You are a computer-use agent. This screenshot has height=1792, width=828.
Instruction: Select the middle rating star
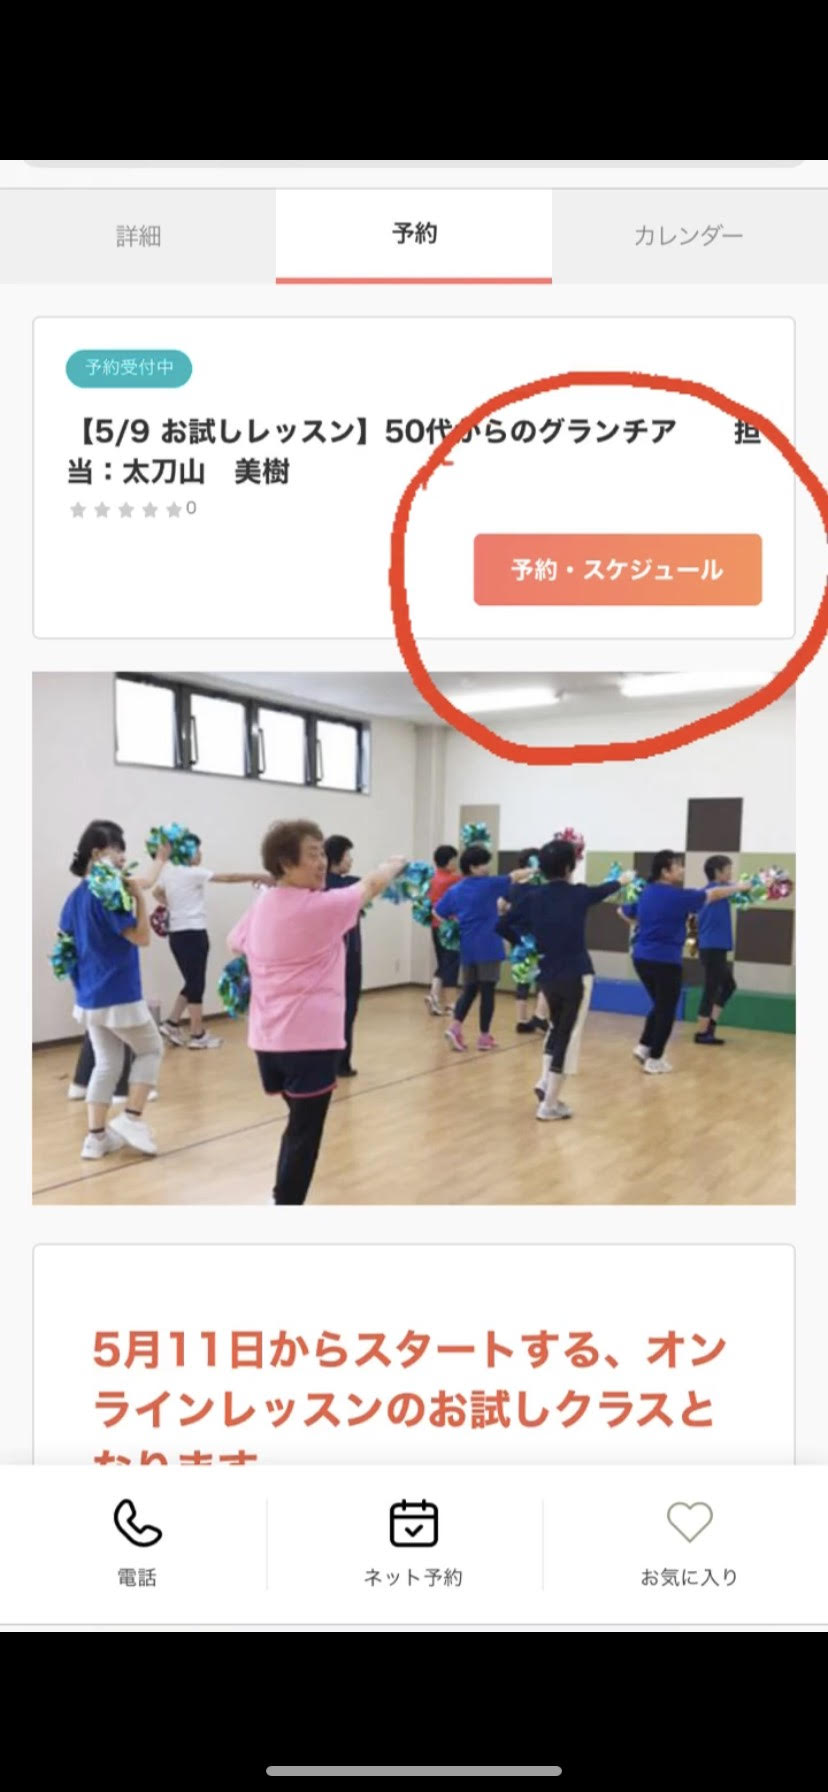point(126,510)
